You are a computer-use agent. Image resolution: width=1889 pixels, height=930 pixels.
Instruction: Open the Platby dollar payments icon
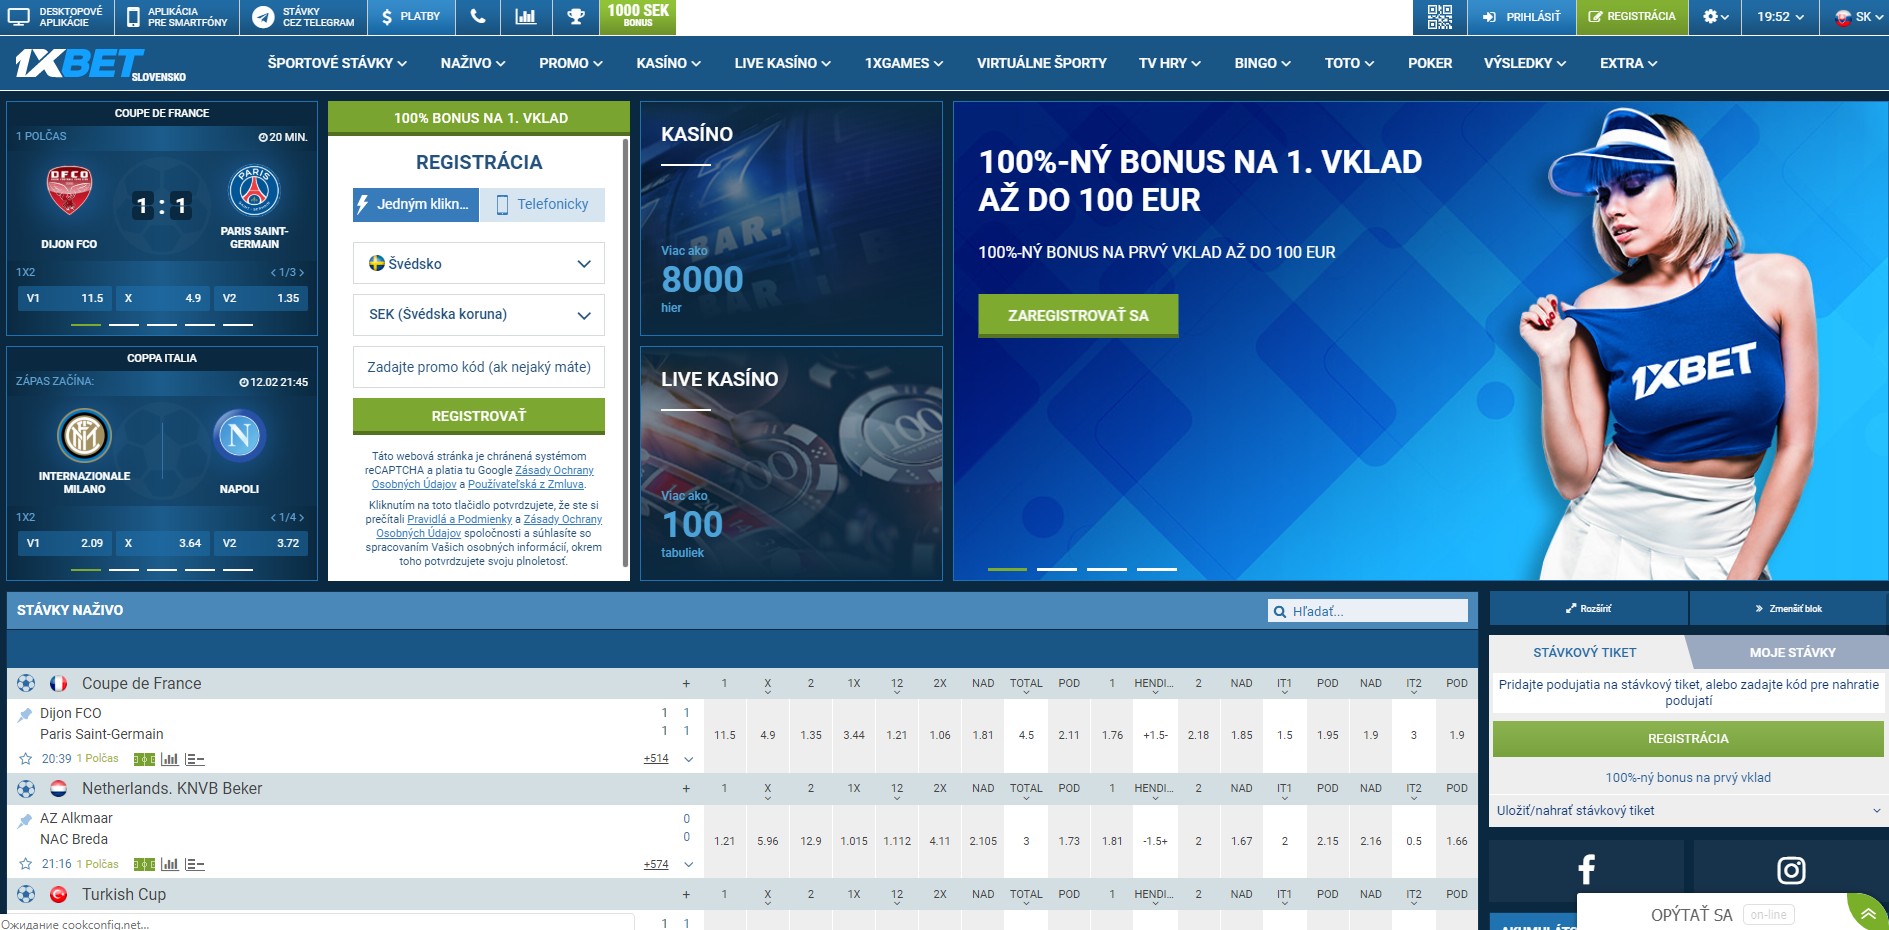(387, 17)
